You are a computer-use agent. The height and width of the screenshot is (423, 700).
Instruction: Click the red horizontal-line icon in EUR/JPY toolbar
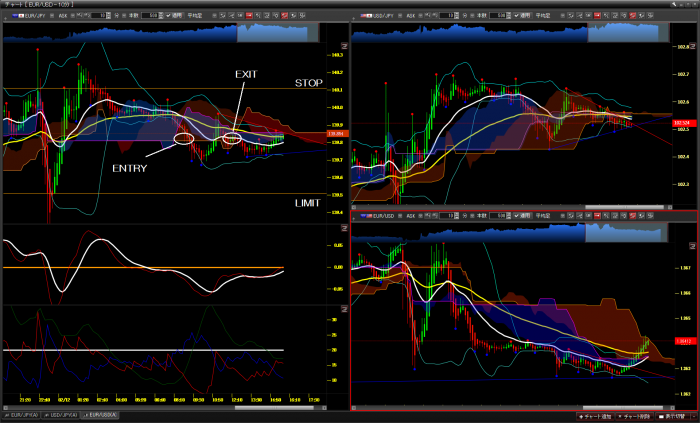point(249,16)
